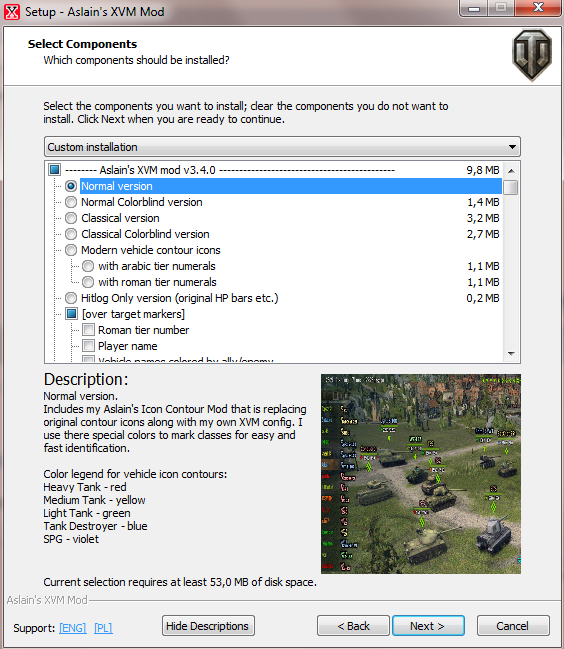Screen dimensions: 564x649
Task: Enable the Roman tier number checkbox
Action: [88, 330]
